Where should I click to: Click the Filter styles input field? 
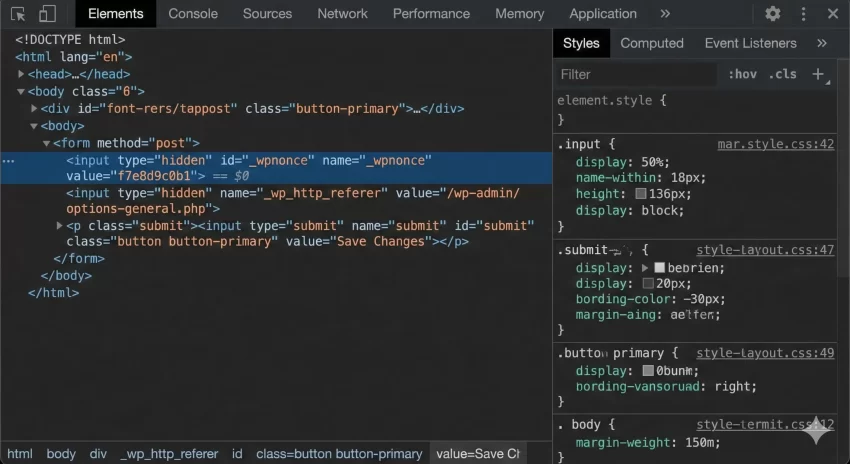point(636,74)
